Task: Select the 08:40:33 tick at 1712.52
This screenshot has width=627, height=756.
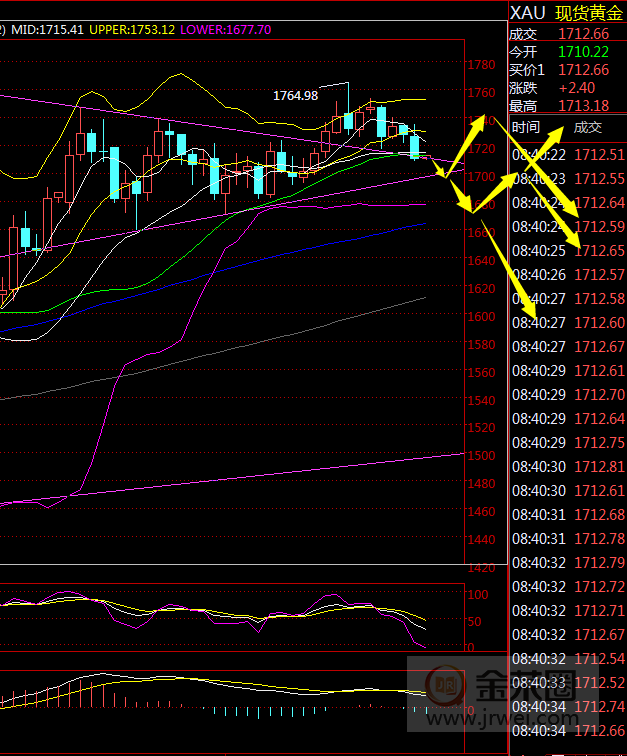Action: click(567, 683)
